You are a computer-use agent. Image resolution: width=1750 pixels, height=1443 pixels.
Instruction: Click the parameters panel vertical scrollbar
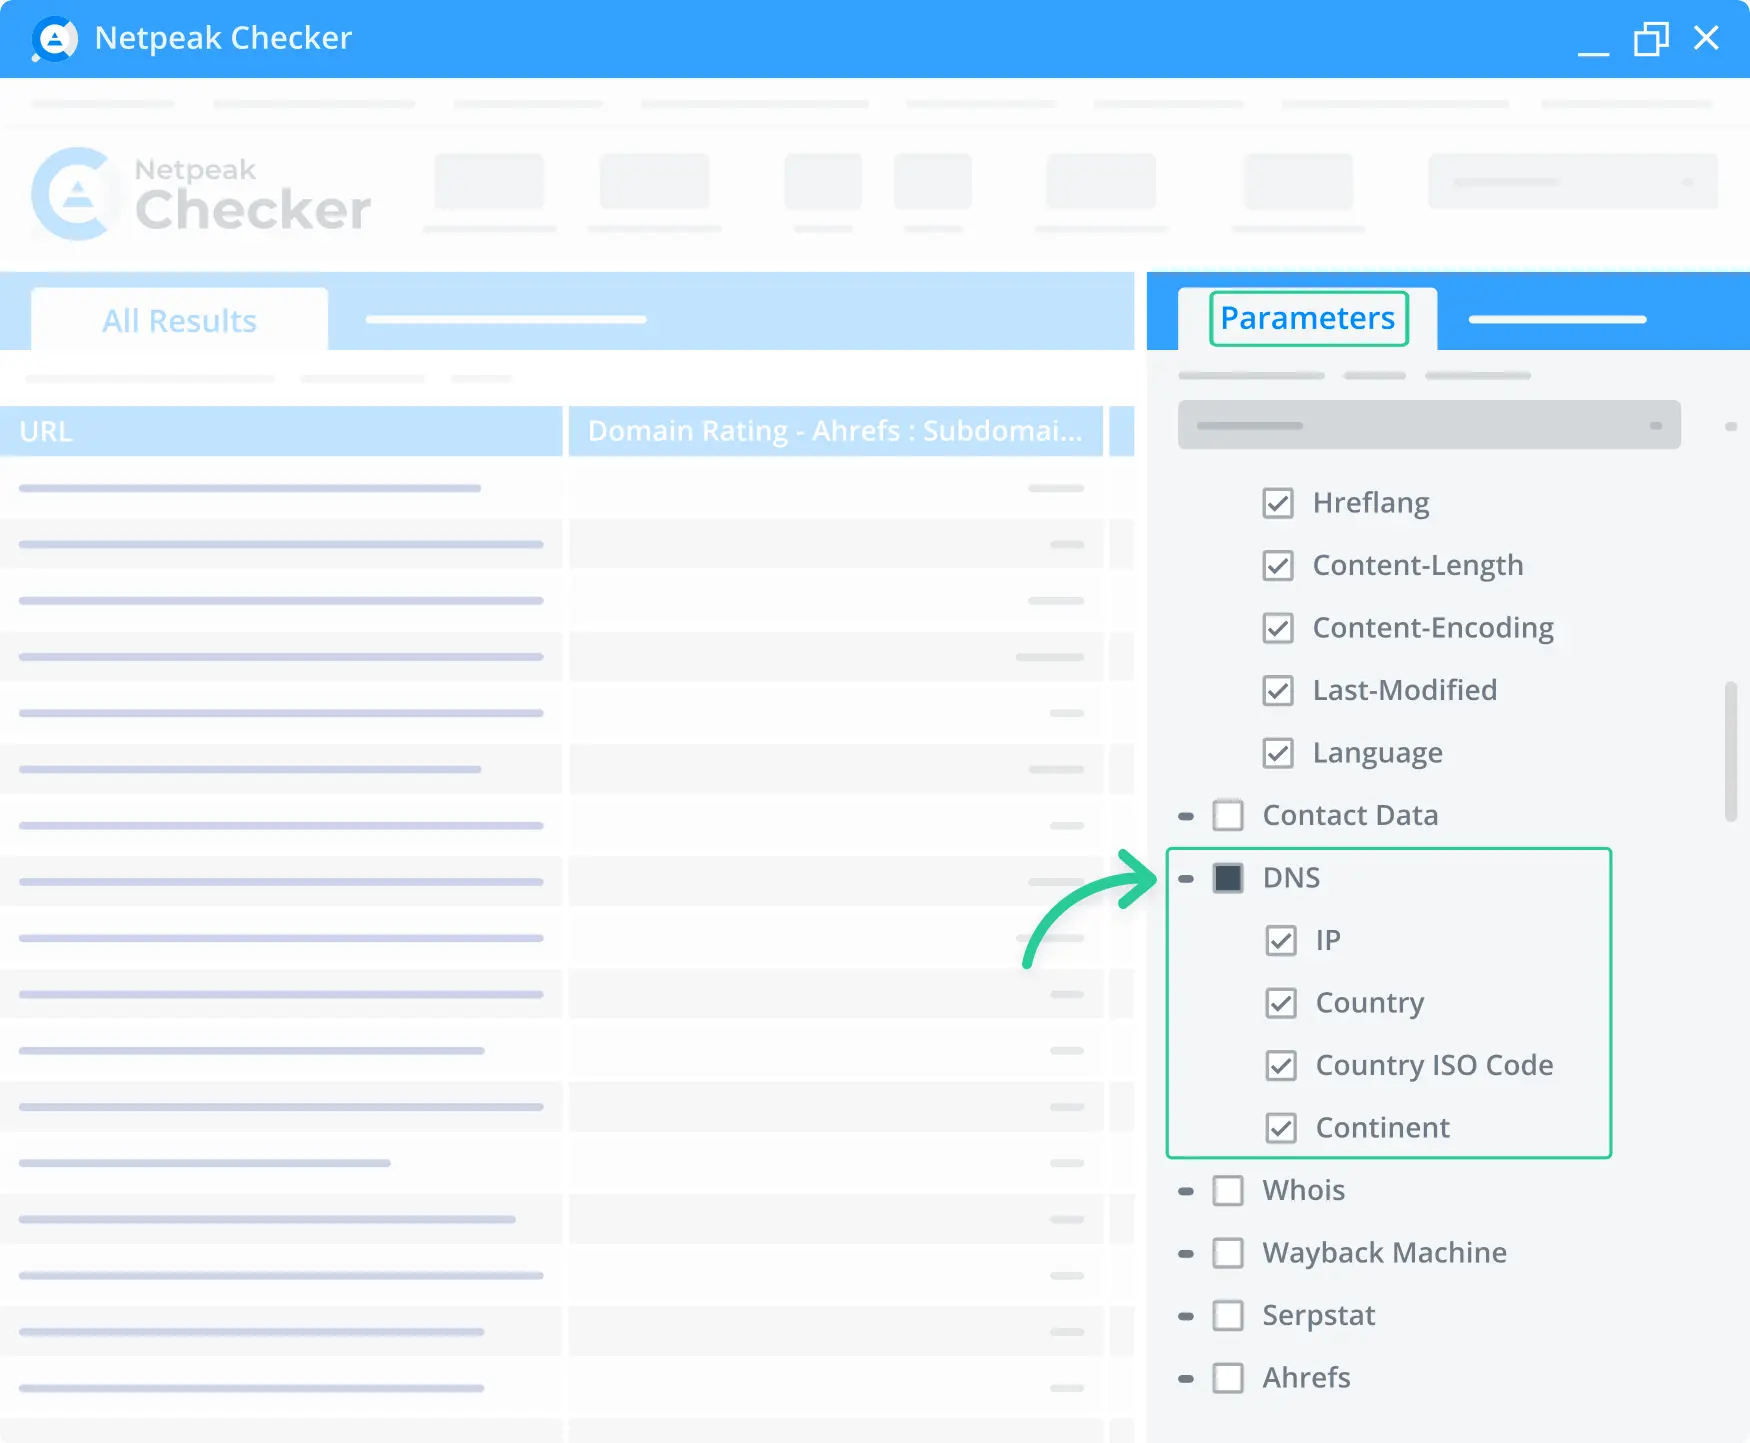(x=1731, y=752)
